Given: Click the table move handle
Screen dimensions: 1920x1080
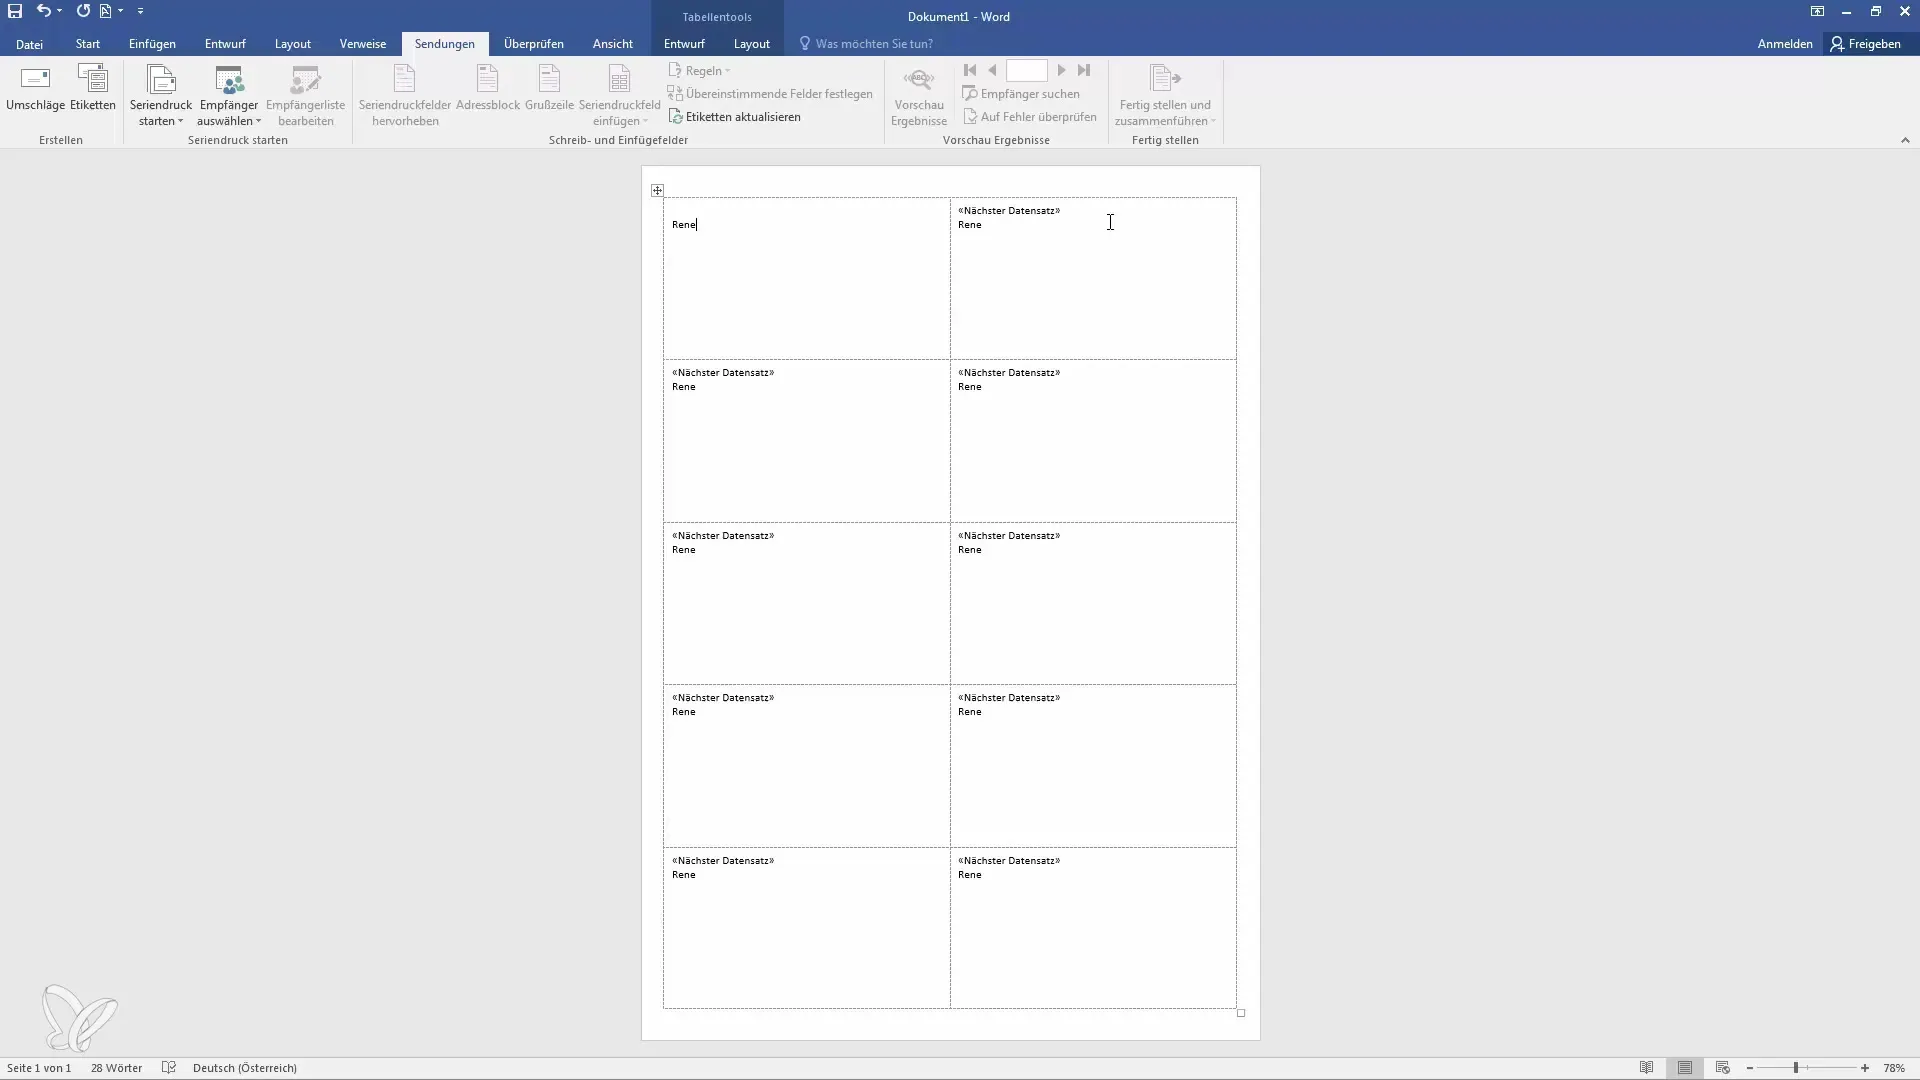Looking at the screenshot, I should pyautogui.click(x=657, y=190).
